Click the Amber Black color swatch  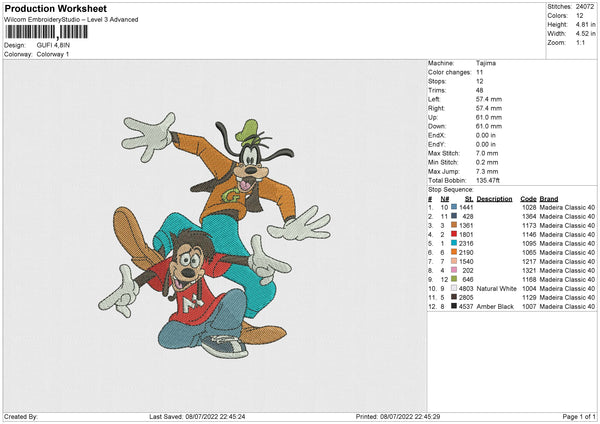pos(454,306)
